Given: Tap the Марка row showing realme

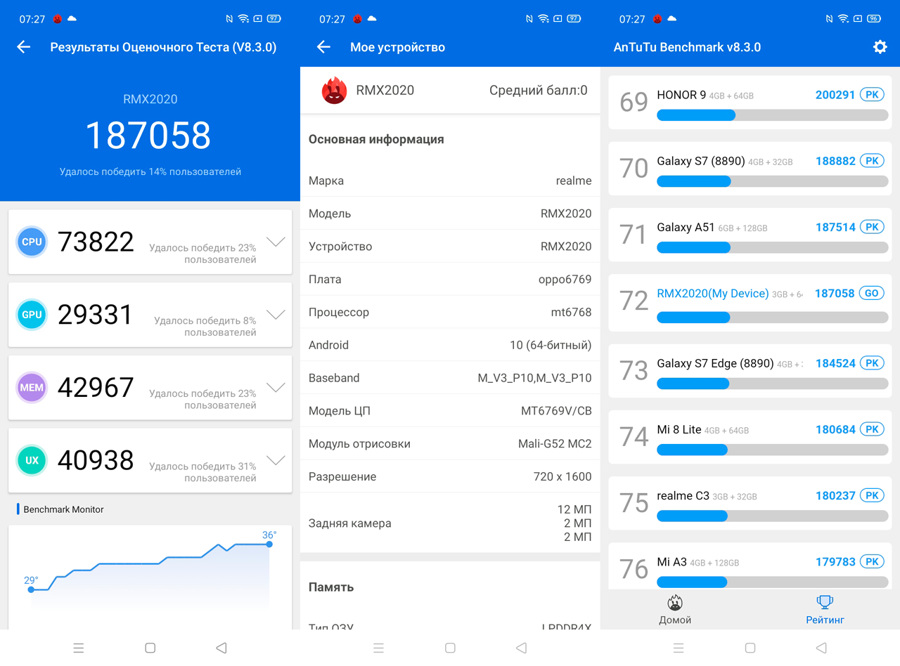Looking at the screenshot, I should coord(450,181).
